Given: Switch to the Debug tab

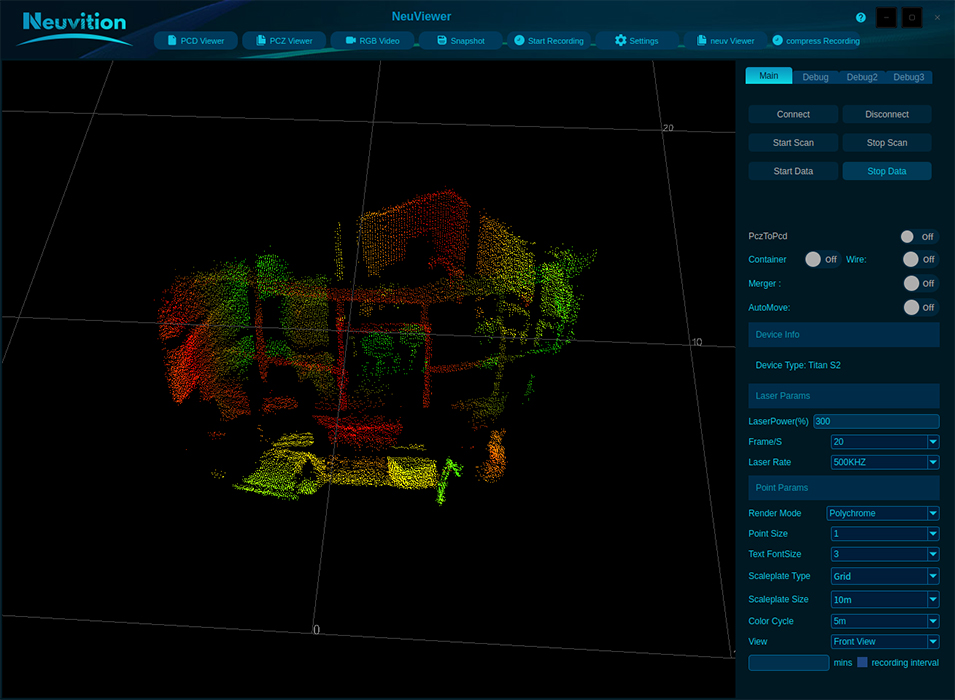Looking at the screenshot, I should pyautogui.click(x=815, y=77).
